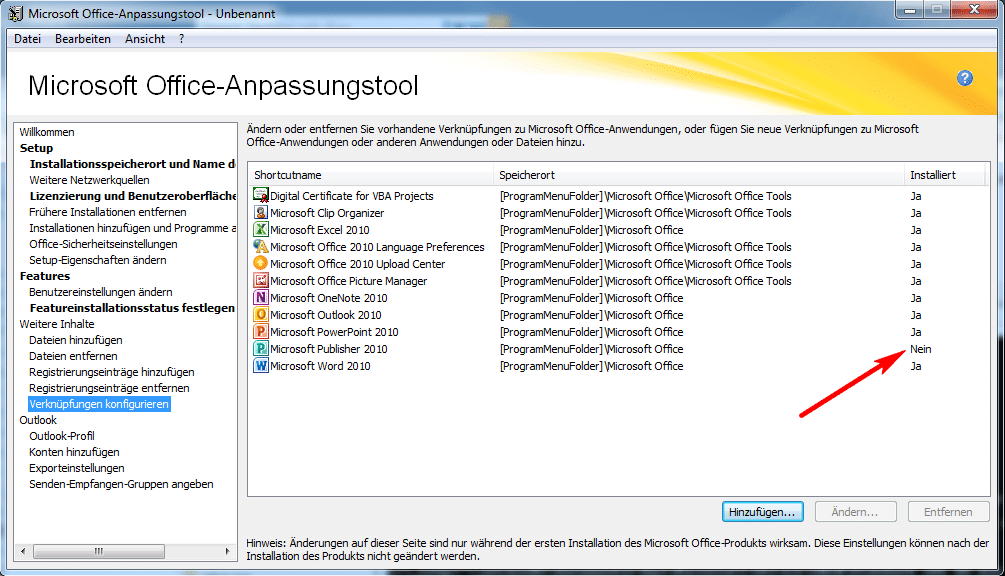Click the Microsoft PowerPoint 2010 icon
1005x576 pixels.
pos(260,331)
